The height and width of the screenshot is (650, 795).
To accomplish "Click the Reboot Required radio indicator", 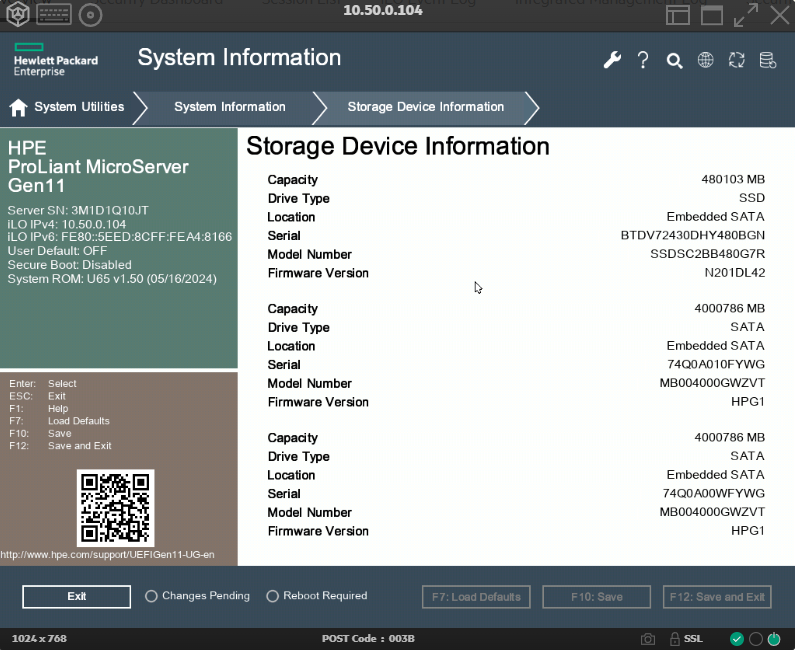I will [272, 596].
